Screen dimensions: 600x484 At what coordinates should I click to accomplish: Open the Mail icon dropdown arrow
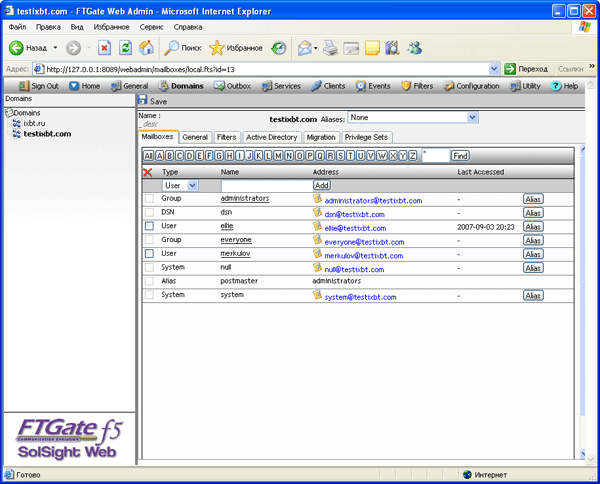316,48
